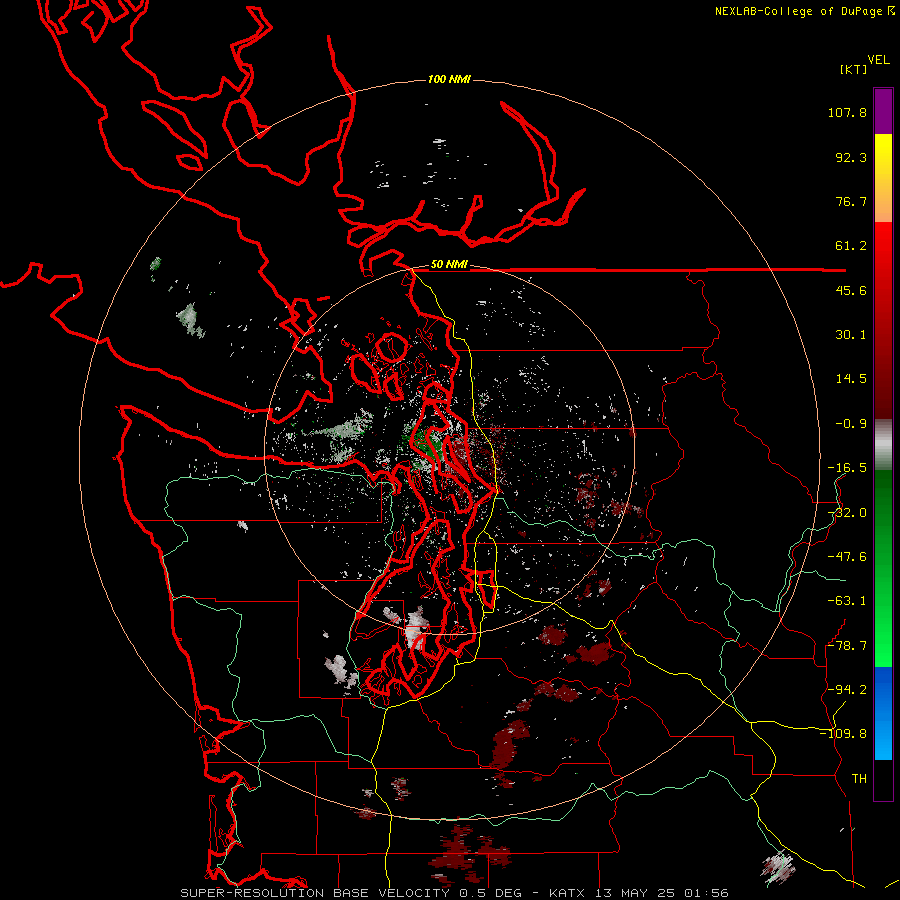This screenshot has width=900, height=900.
Task: Click the -94.2 velocity scale value
Action: tap(847, 690)
